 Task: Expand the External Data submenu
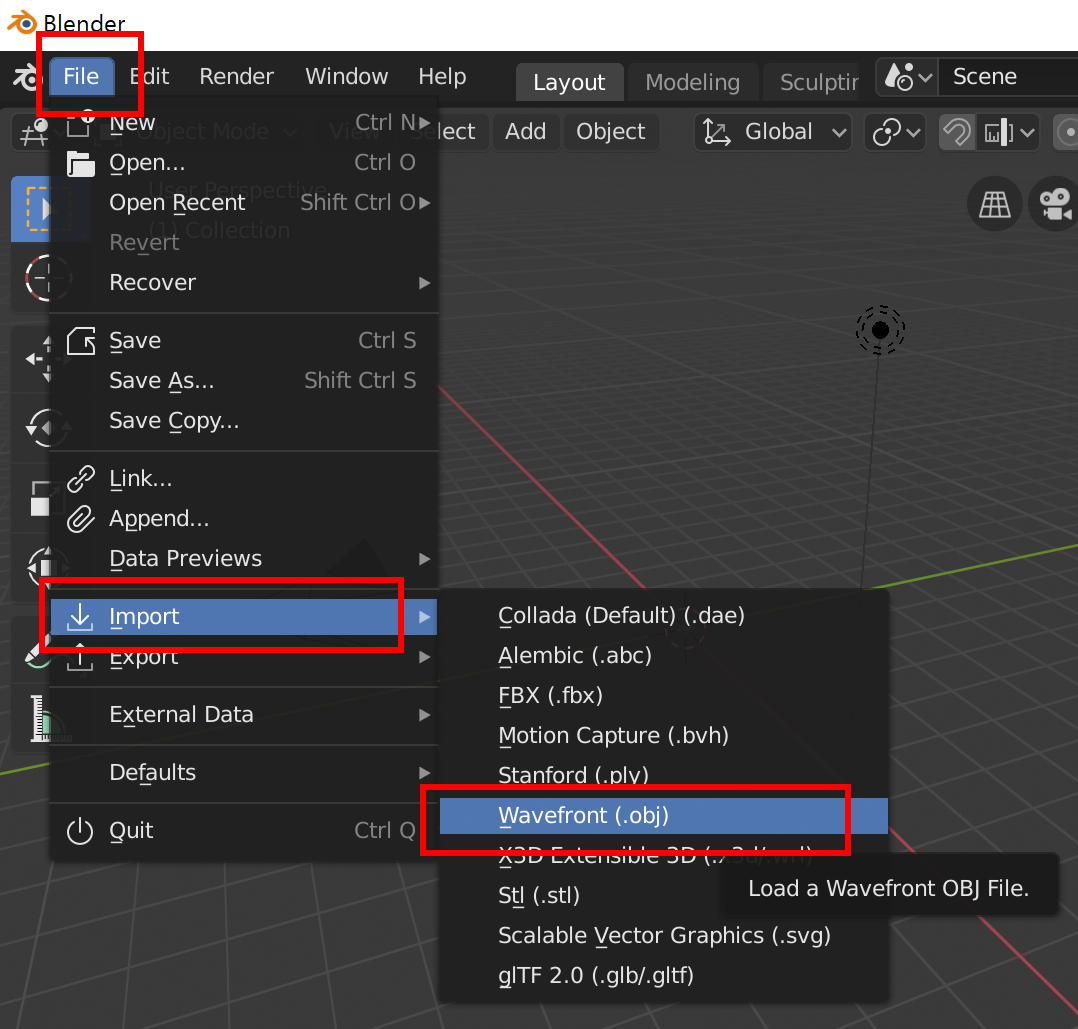(244, 715)
